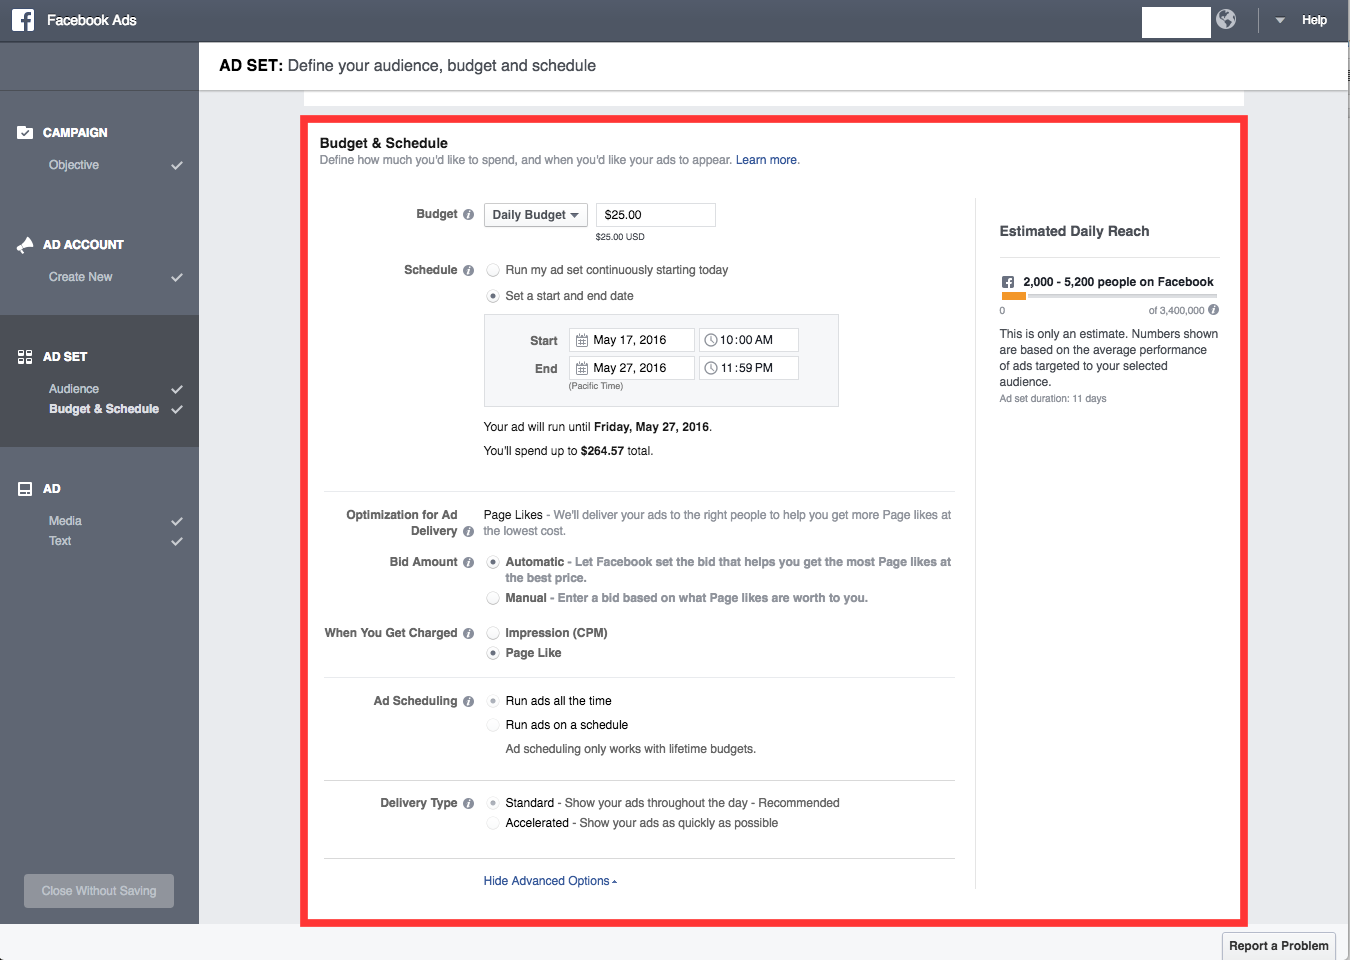Screen dimensions: 1350x960
Task: Select Page Like charging option
Action: coord(493,653)
